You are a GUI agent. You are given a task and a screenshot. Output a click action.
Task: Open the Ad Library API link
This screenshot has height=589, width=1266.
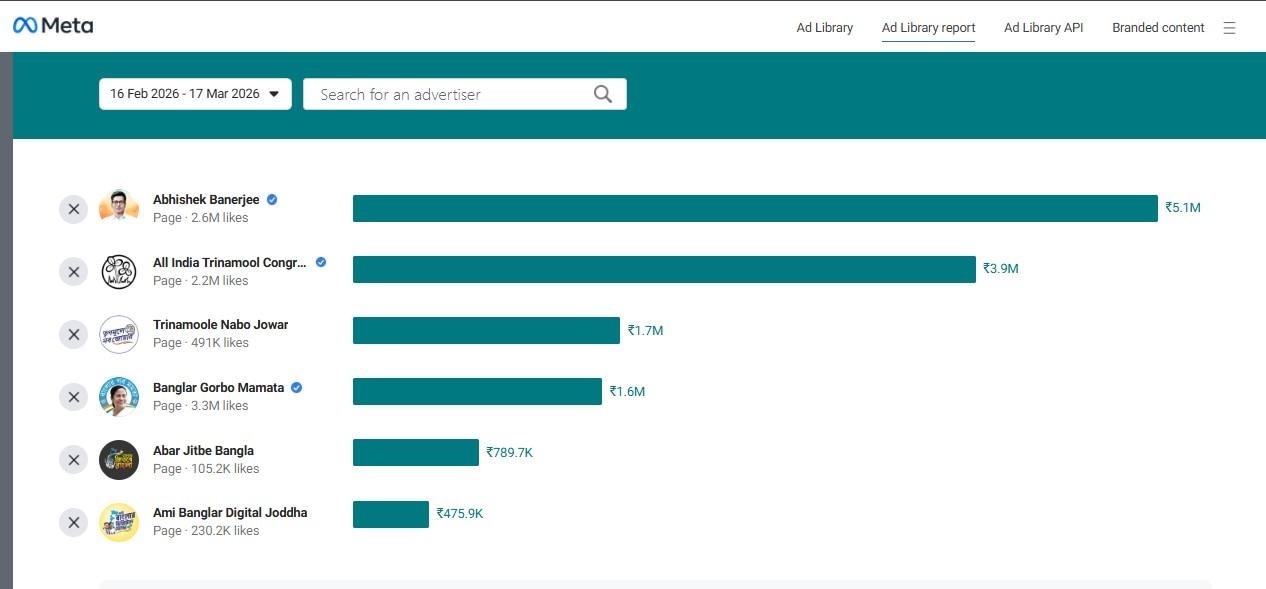coord(1043,28)
